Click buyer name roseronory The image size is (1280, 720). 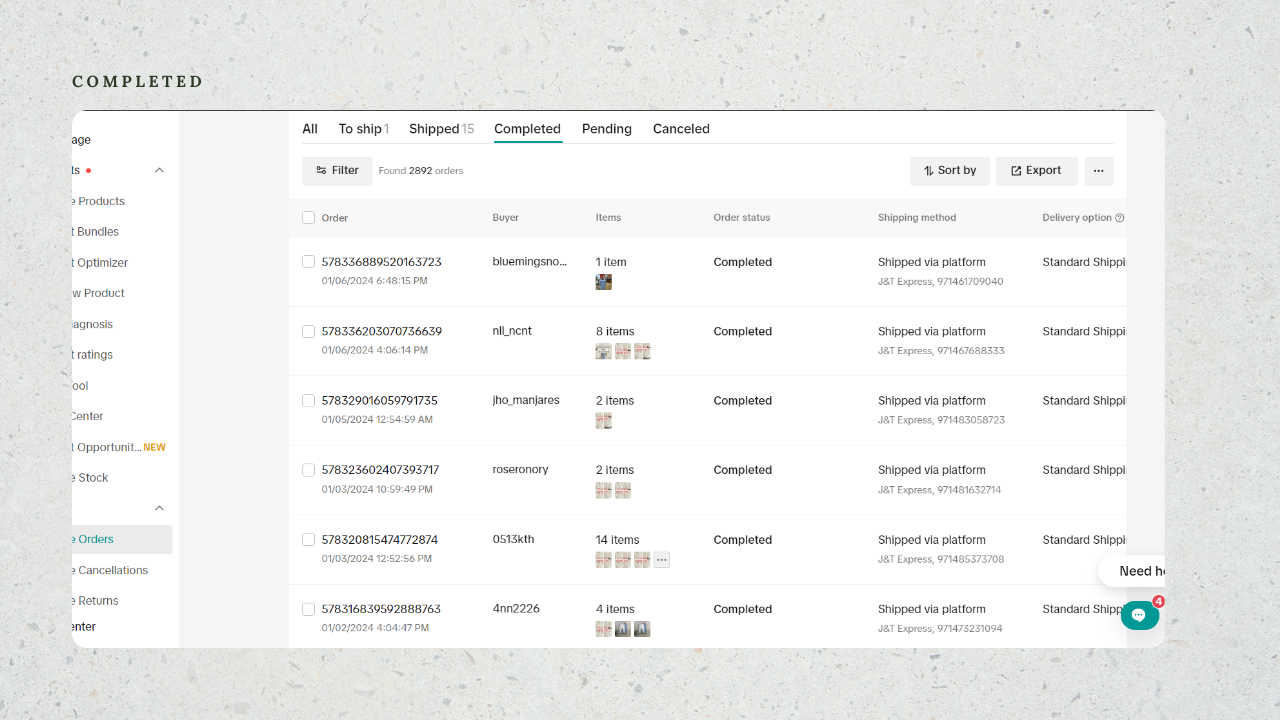click(521, 470)
